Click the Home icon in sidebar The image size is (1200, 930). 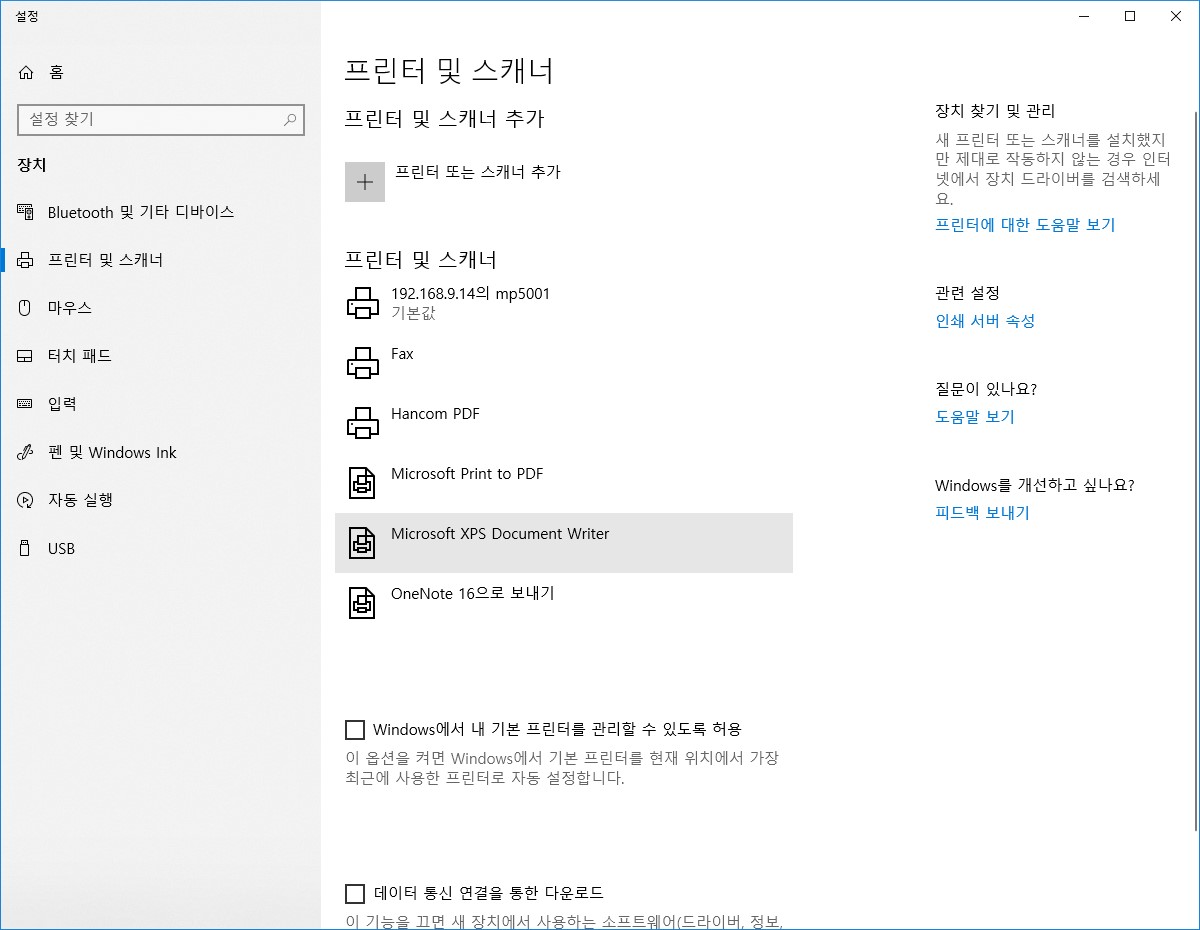point(26,72)
